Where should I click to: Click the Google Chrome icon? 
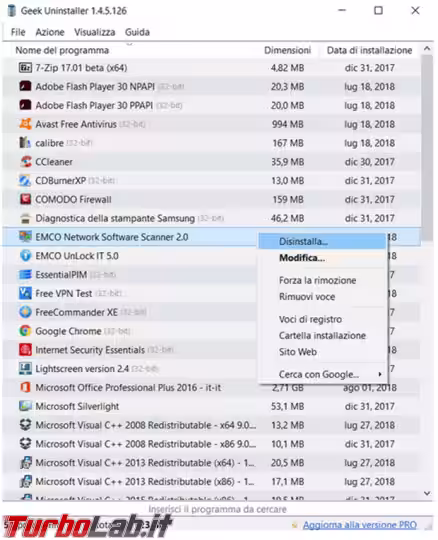pos(25,331)
